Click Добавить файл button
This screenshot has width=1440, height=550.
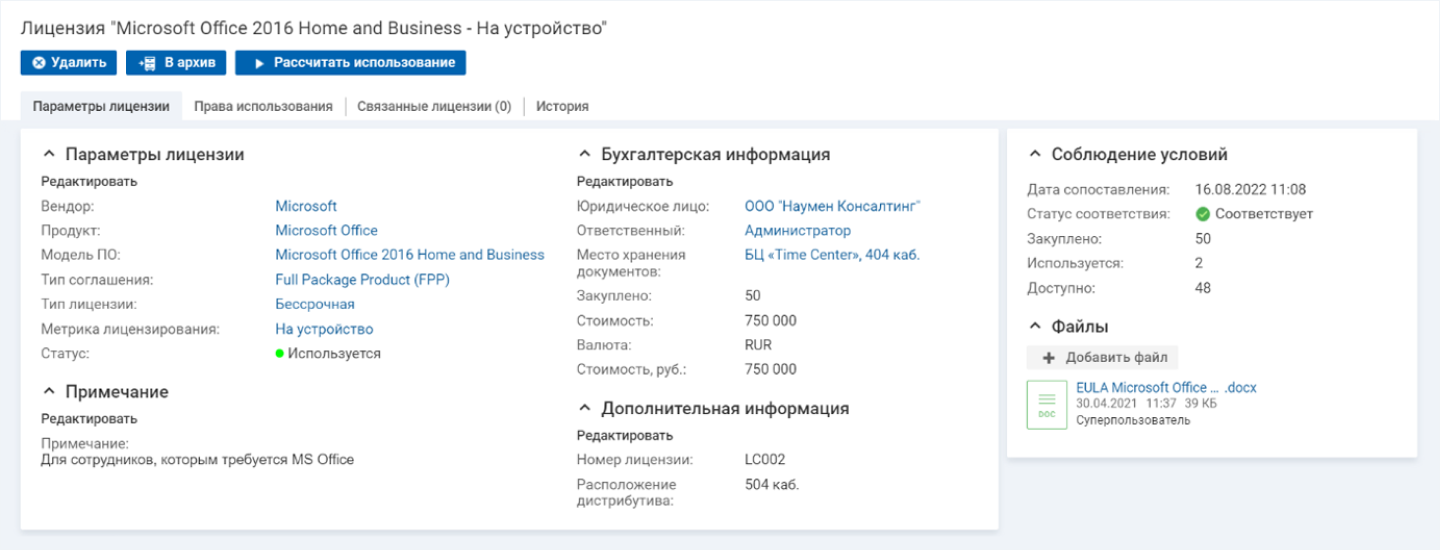pos(1102,358)
